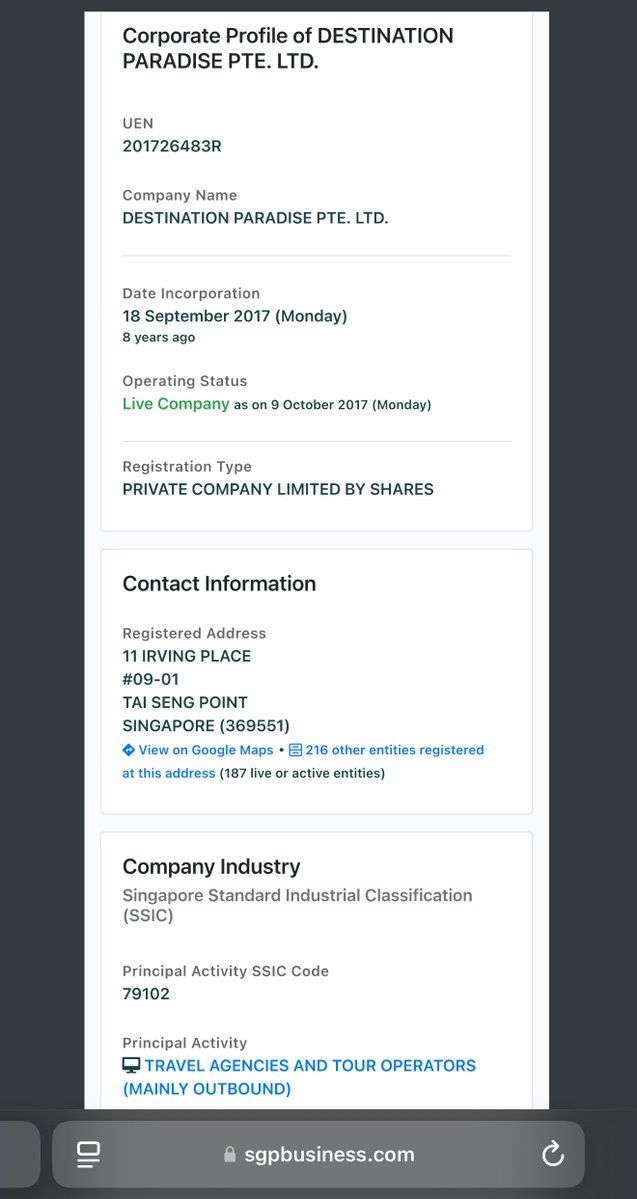Click Private Company Limited by Shares text
The image size is (637, 1199).
pyautogui.click(x=278, y=490)
